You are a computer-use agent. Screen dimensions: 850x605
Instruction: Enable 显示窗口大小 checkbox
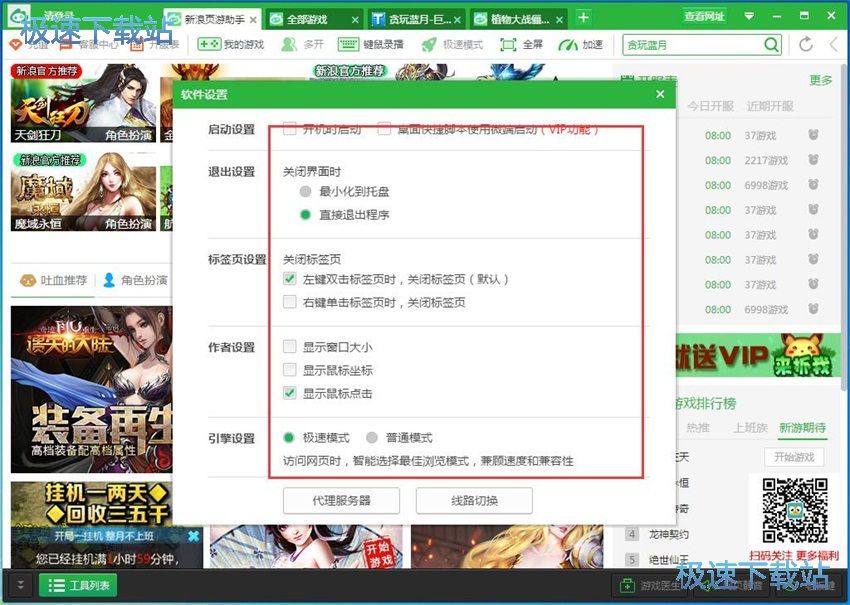click(290, 347)
